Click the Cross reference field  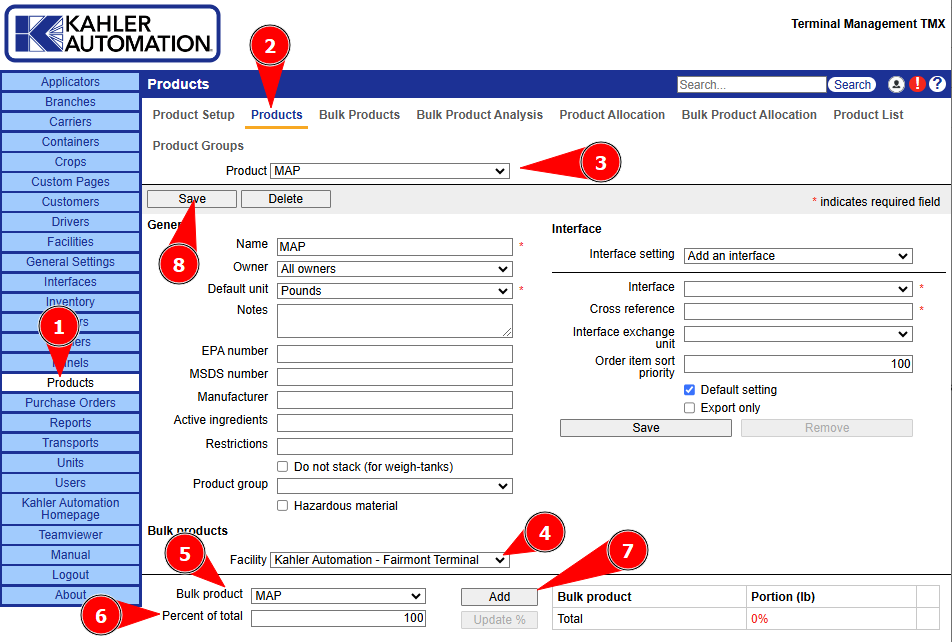click(x=798, y=311)
